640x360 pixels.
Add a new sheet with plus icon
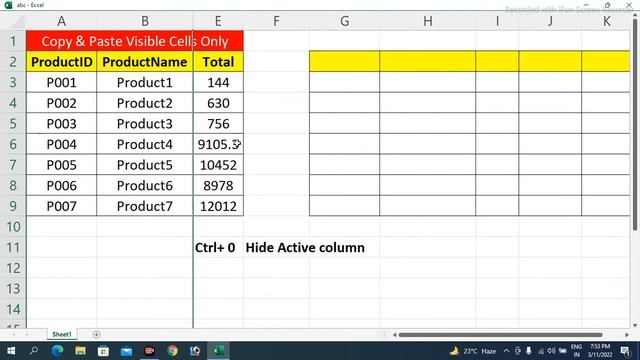96,335
